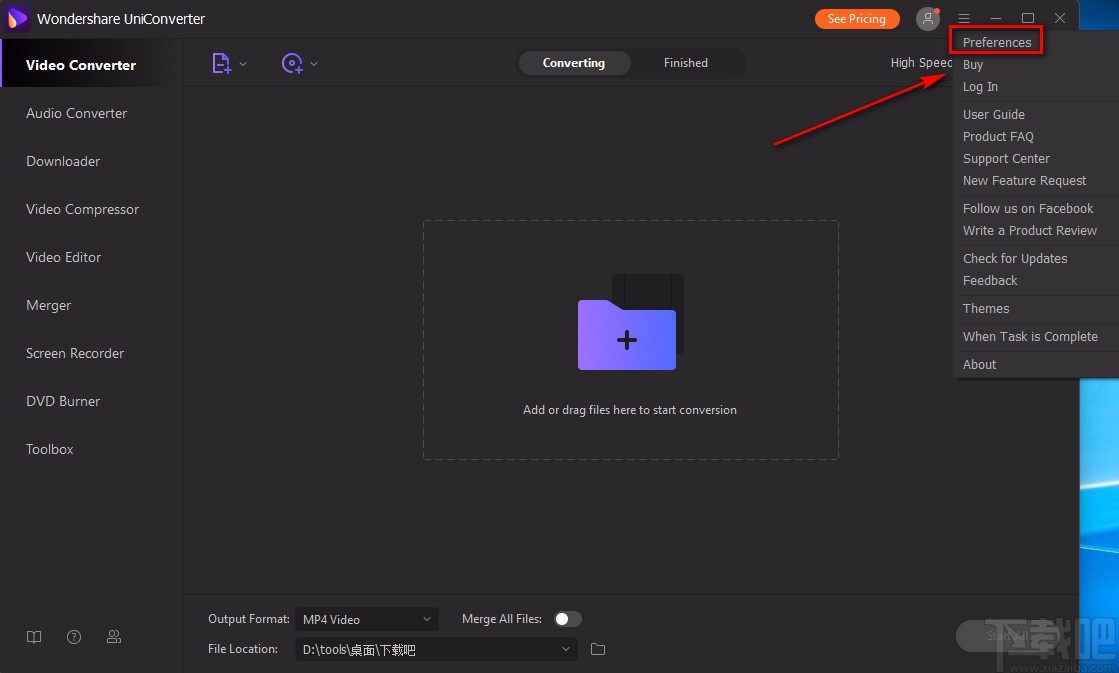Screen dimensions: 1119x673
Task: Click the hamburger menu icon
Action: coord(963,19)
